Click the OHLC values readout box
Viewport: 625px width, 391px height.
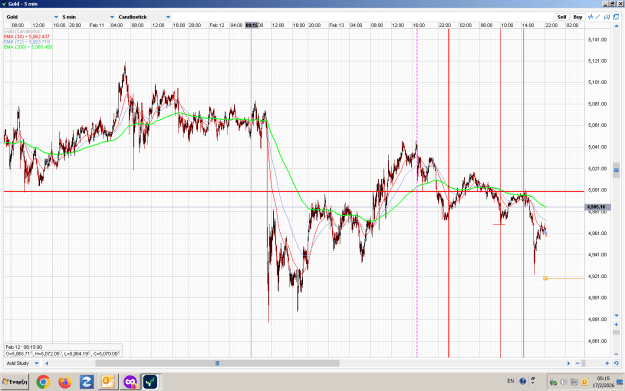tap(63, 354)
